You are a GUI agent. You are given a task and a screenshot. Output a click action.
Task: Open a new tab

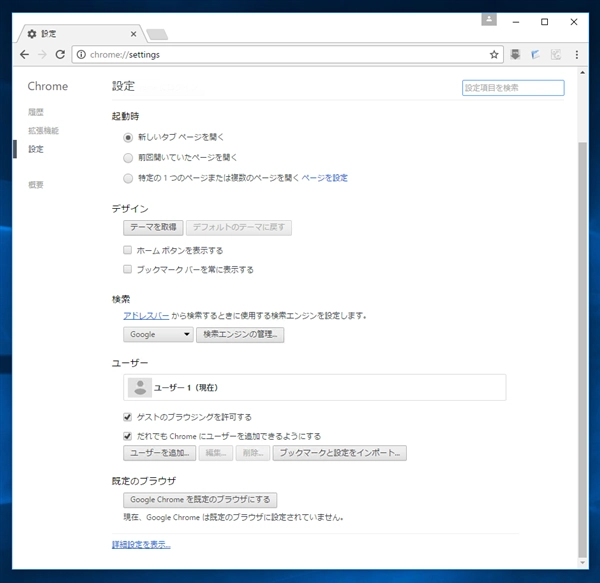click(x=157, y=34)
